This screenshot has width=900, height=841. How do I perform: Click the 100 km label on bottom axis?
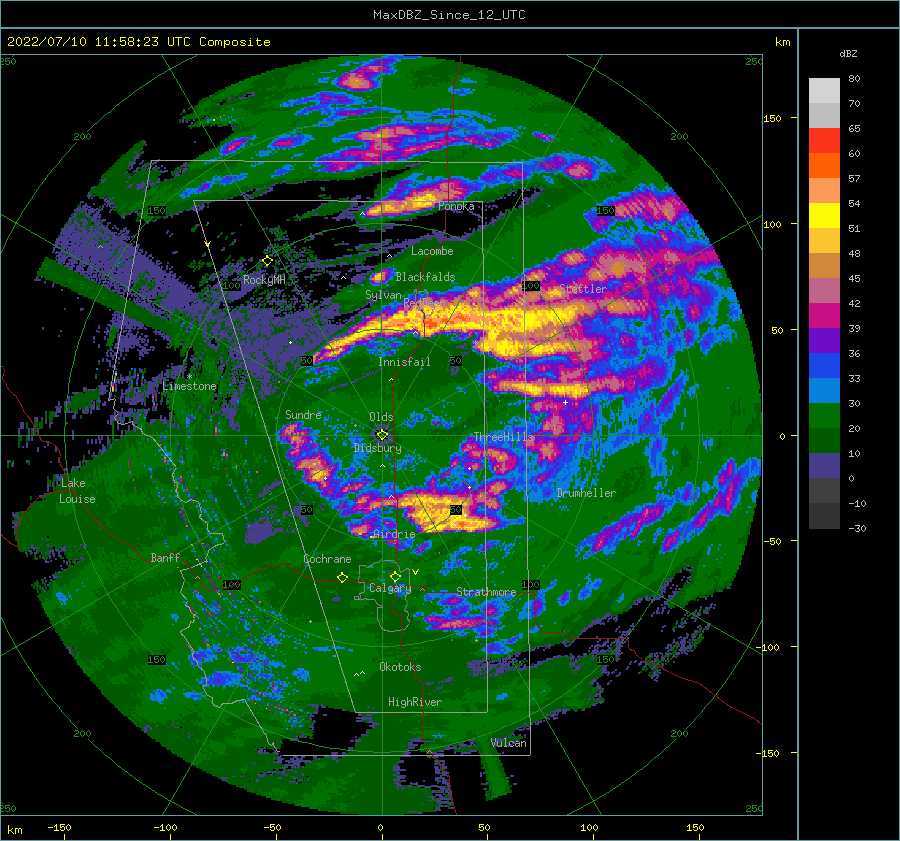click(x=589, y=828)
